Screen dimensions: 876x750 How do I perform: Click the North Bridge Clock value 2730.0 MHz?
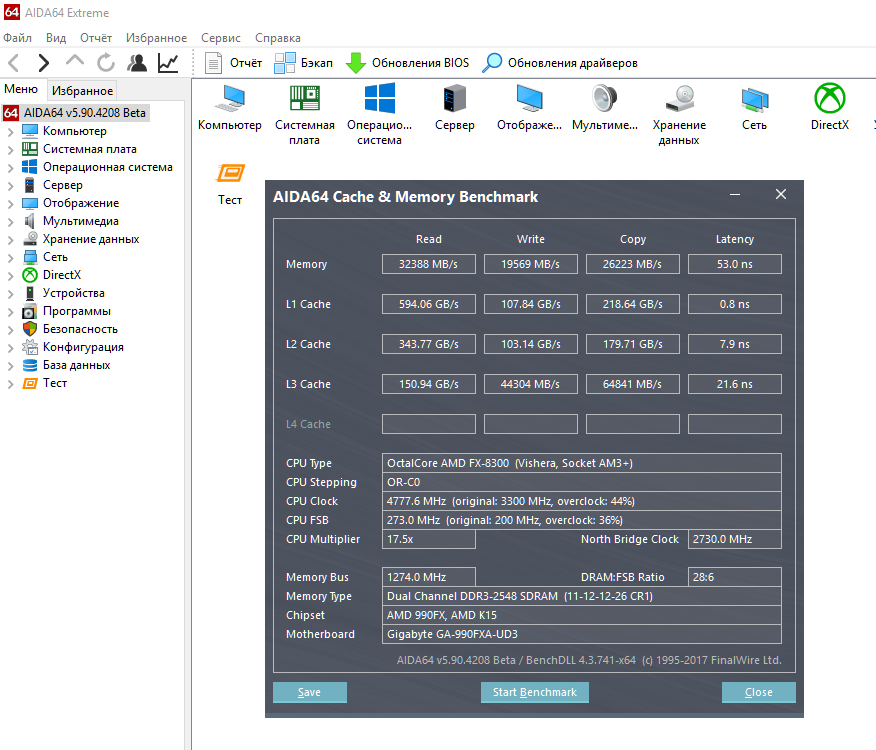pos(735,539)
